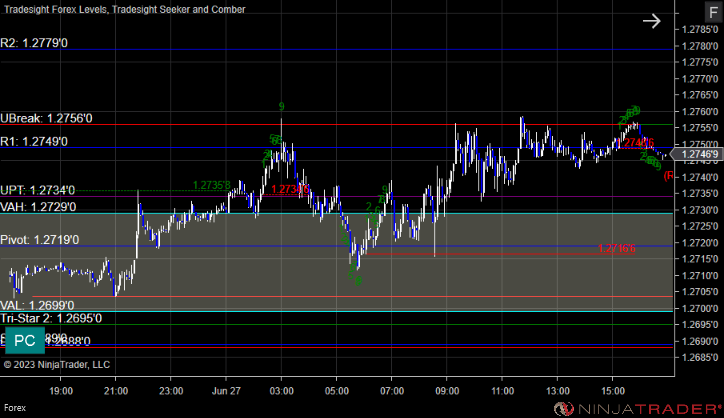Click the © 2023 NinjaTrader, LLC text
The height and width of the screenshot is (418, 724).
(x=57, y=364)
